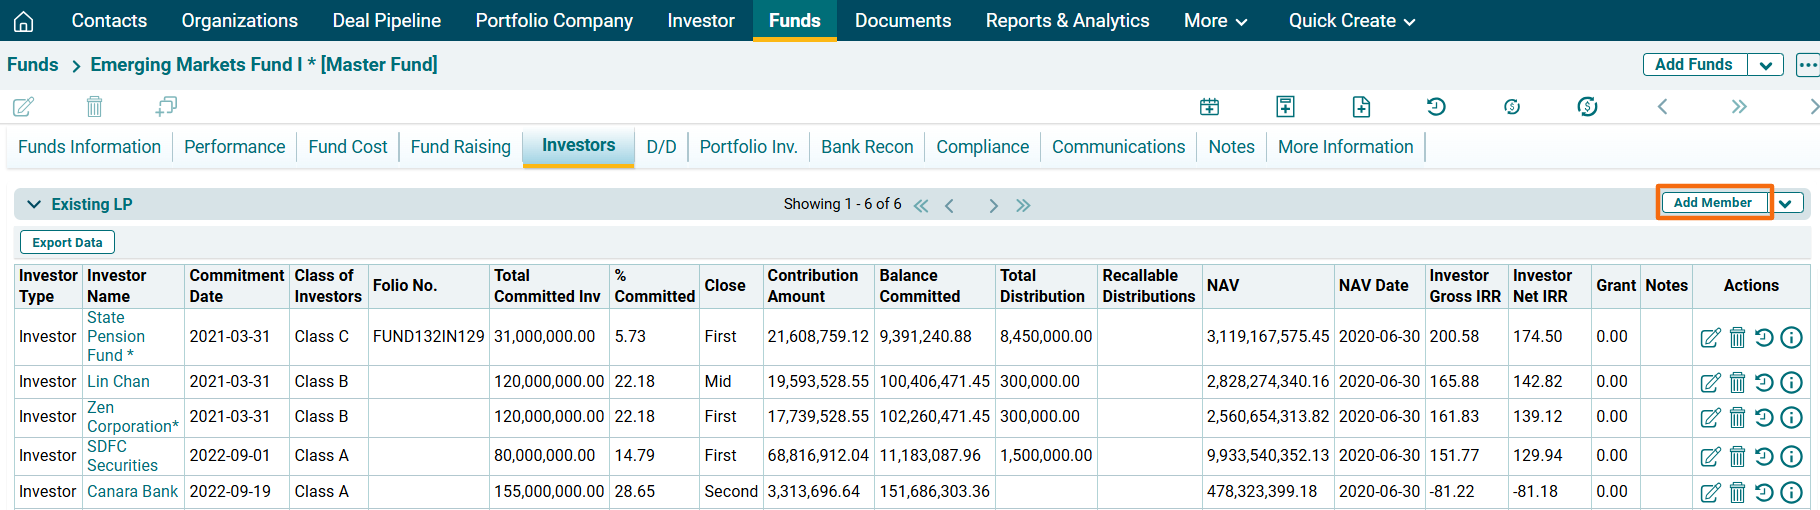Click the clone record icon in toolbar
1820x510 pixels.
[166, 106]
